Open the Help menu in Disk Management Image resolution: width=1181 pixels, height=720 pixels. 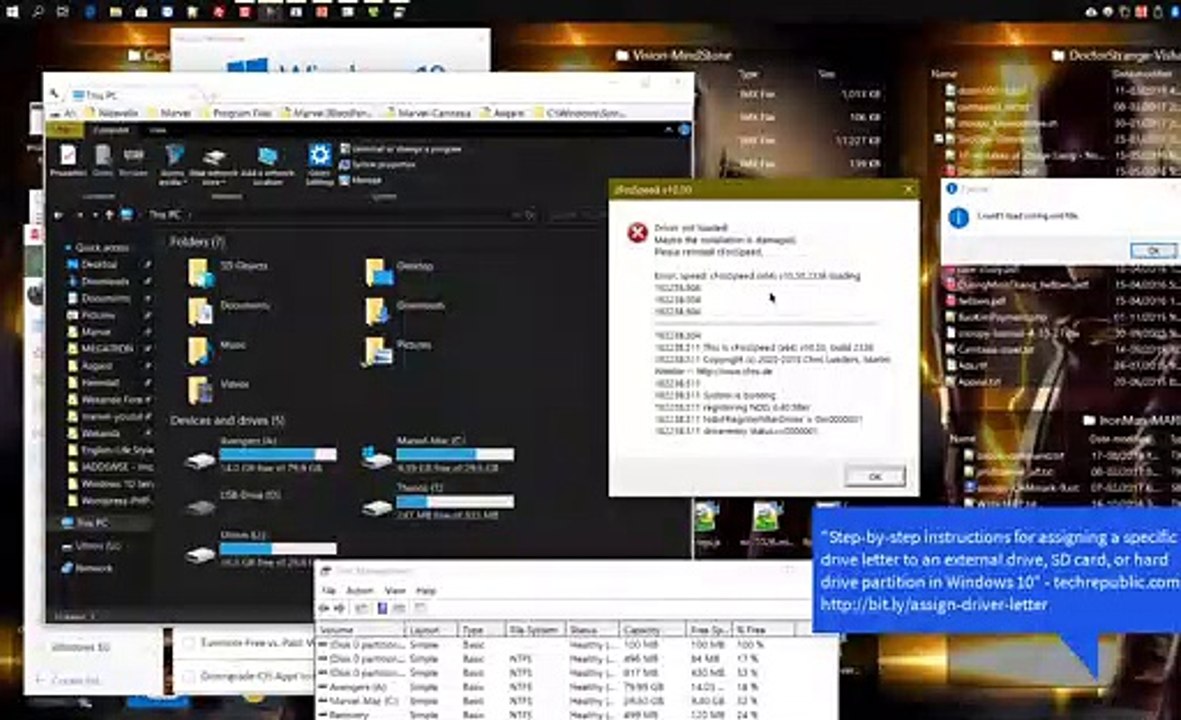tap(426, 590)
